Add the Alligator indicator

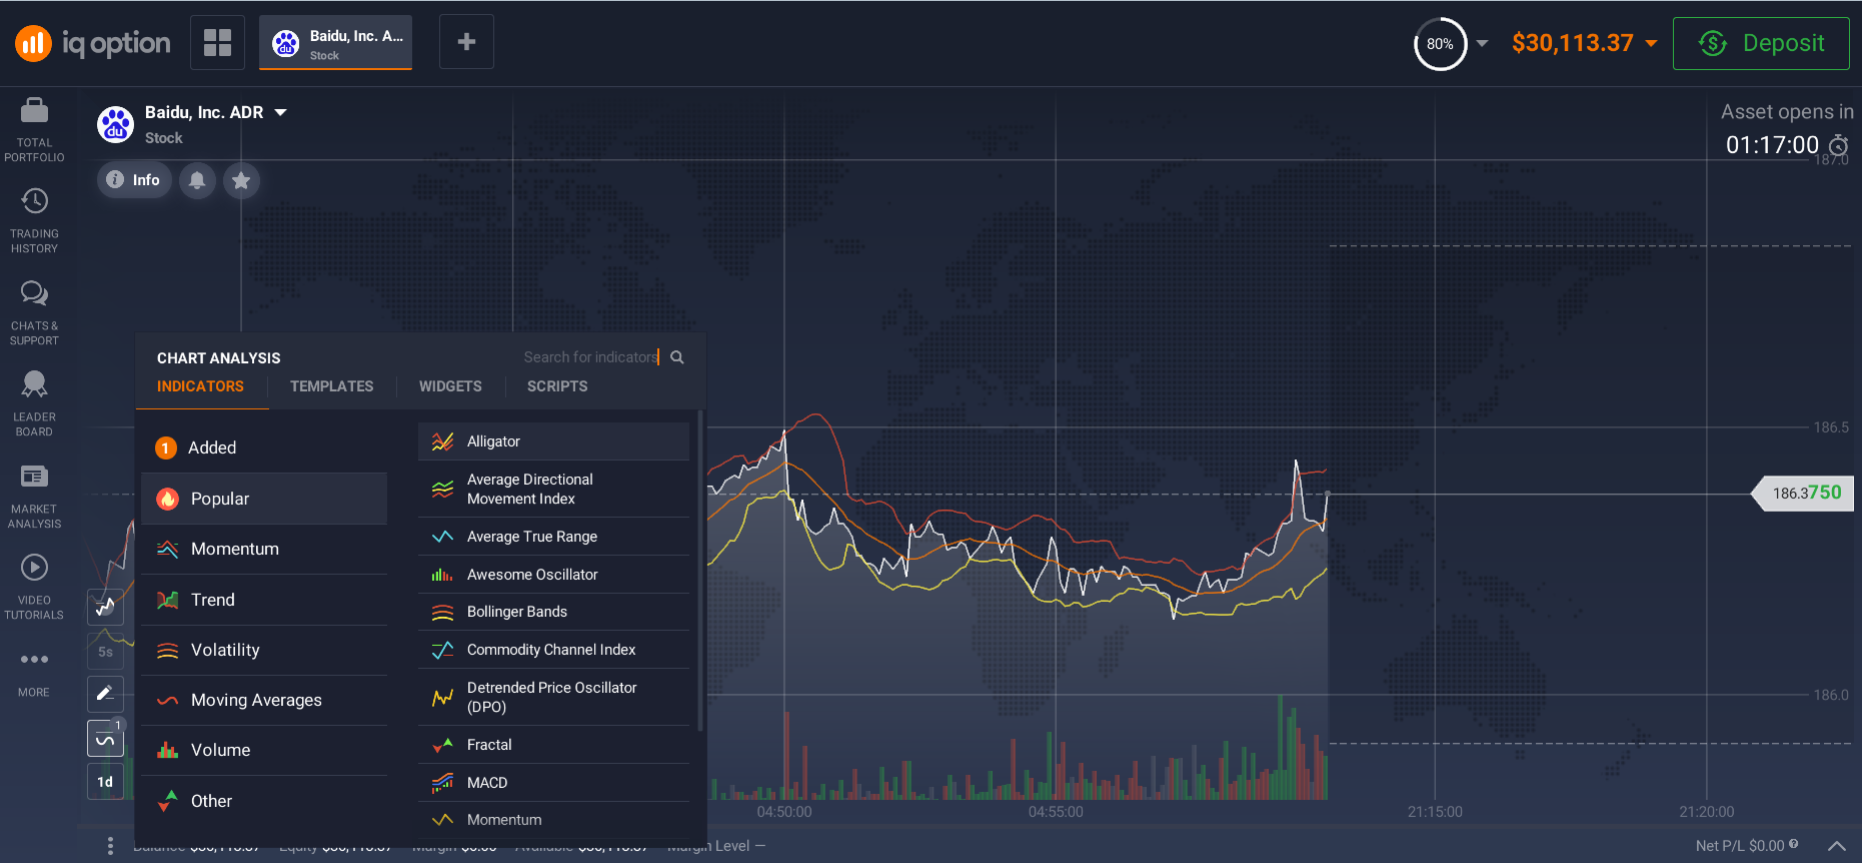pyautogui.click(x=554, y=442)
